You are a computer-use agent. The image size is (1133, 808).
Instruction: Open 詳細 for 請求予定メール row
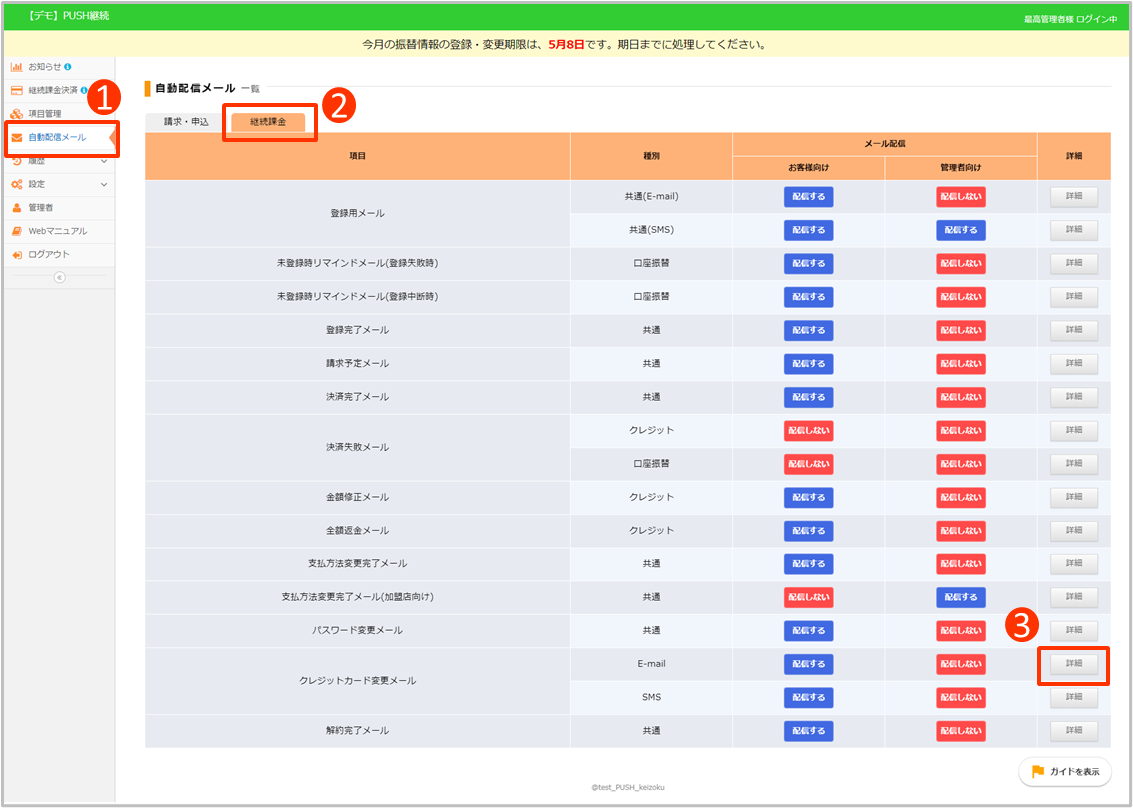point(1073,364)
